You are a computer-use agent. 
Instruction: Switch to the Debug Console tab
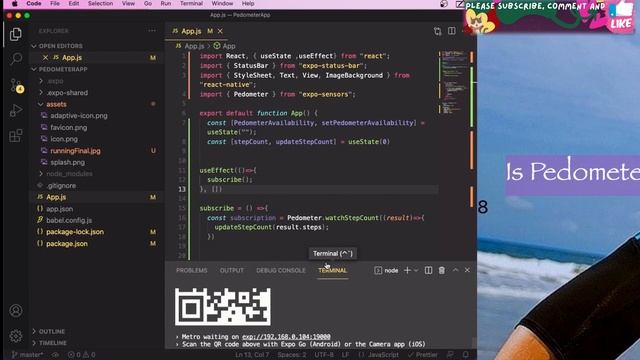tap(281, 270)
